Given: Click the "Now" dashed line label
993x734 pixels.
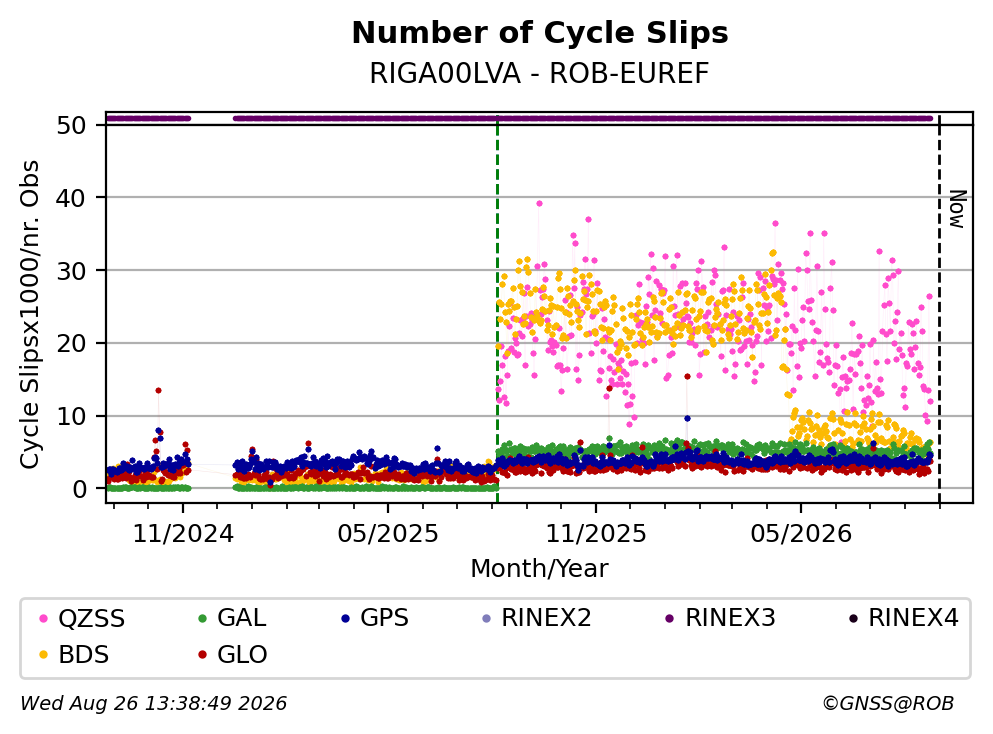Looking at the screenshot, I should pyautogui.click(x=957, y=209).
